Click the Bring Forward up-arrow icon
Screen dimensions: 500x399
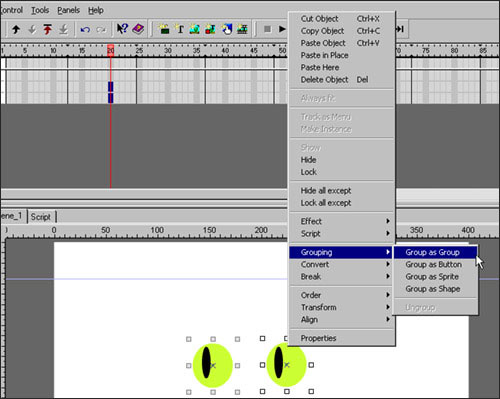pos(16,30)
